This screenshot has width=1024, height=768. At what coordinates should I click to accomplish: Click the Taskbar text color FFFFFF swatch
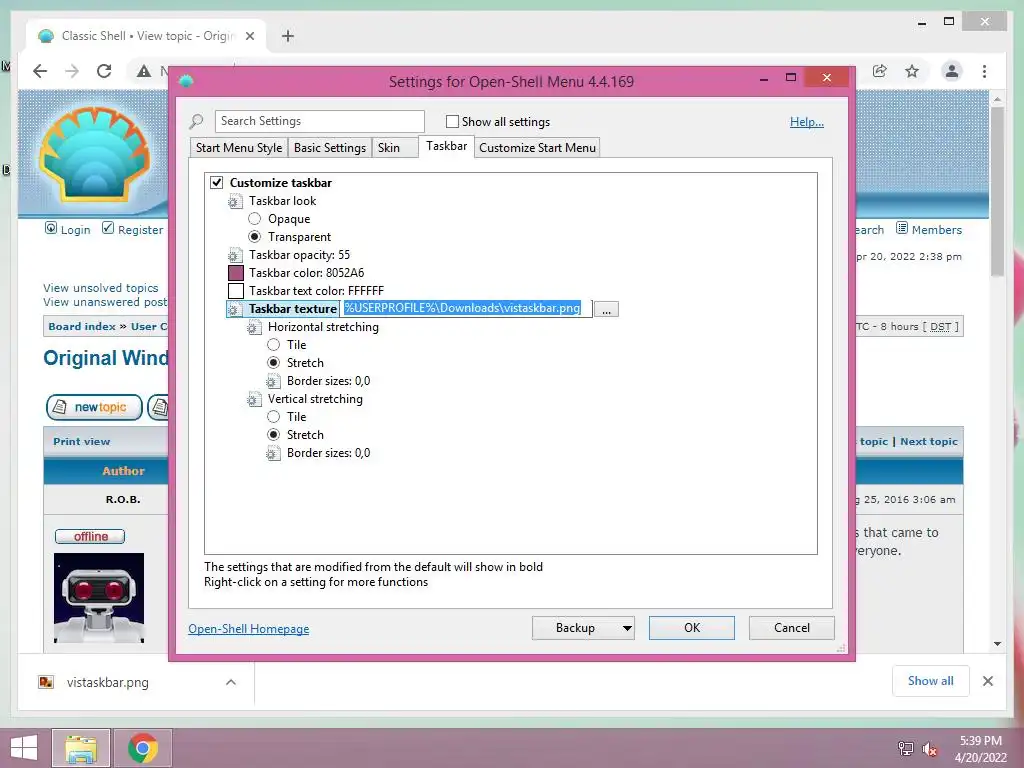(x=236, y=291)
